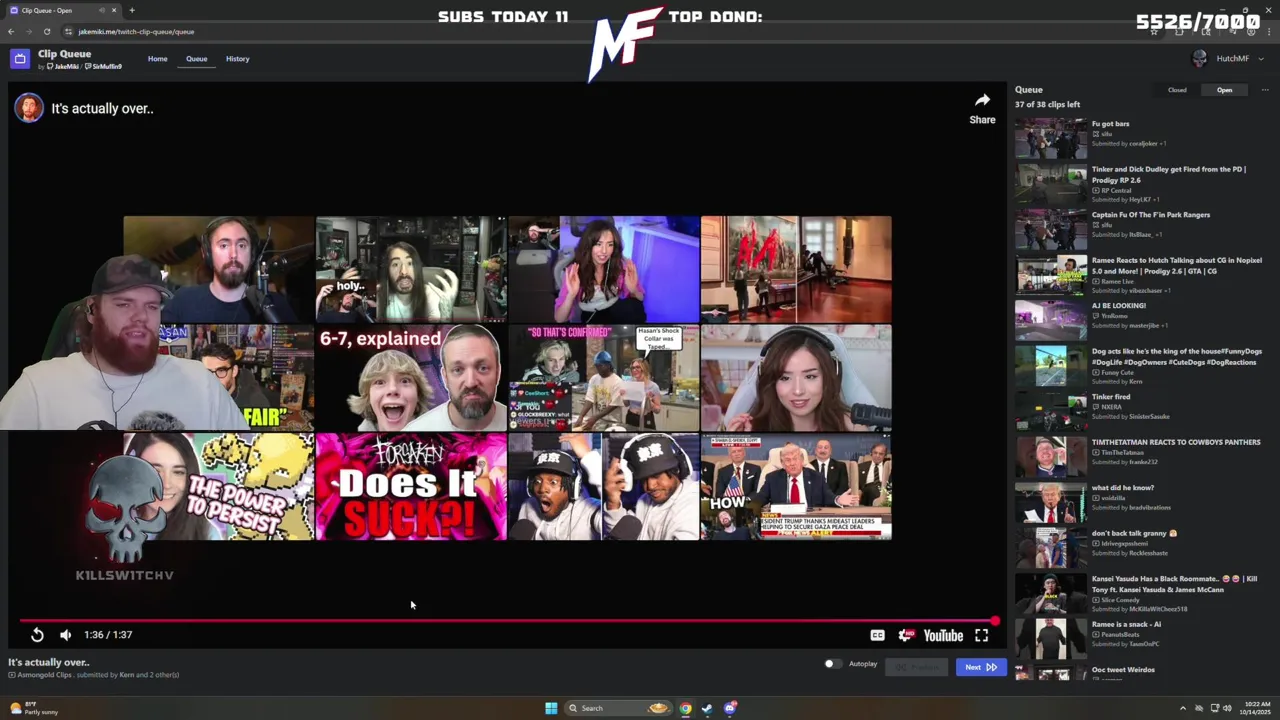Open Chrome from the taskbar
1280x720 pixels.
click(685, 708)
